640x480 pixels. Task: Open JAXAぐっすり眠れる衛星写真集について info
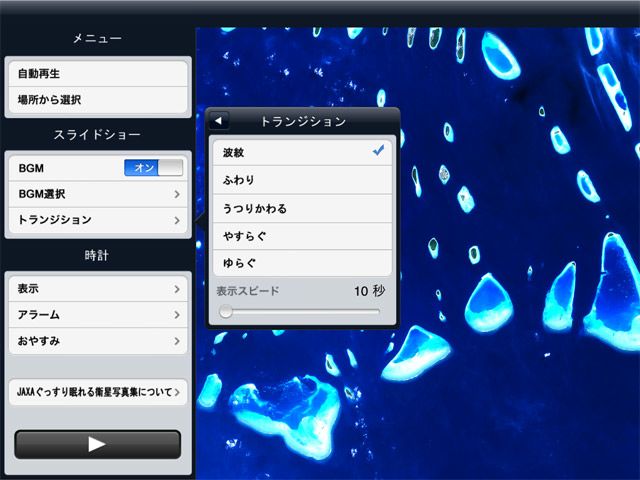click(x=98, y=392)
